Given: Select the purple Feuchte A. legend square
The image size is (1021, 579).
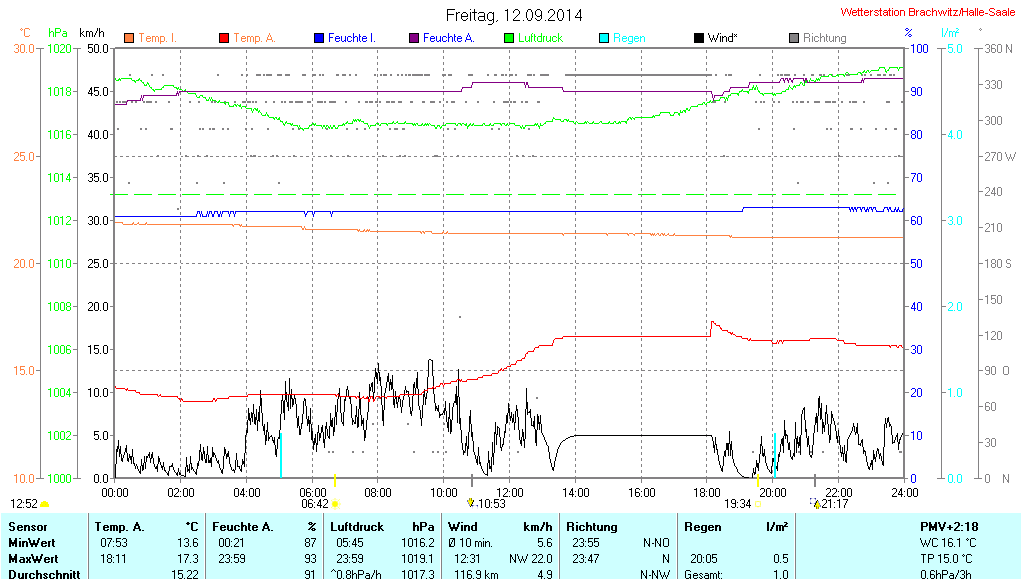Looking at the screenshot, I should (x=414, y=38).
